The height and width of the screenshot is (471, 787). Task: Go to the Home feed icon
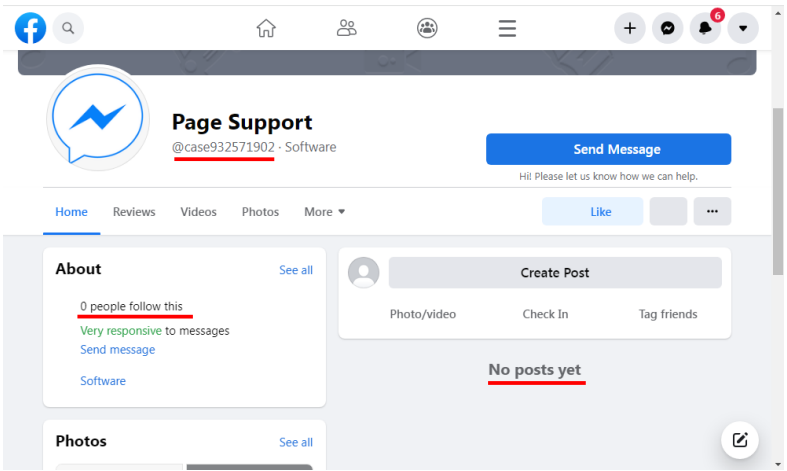tap(266, 29)
